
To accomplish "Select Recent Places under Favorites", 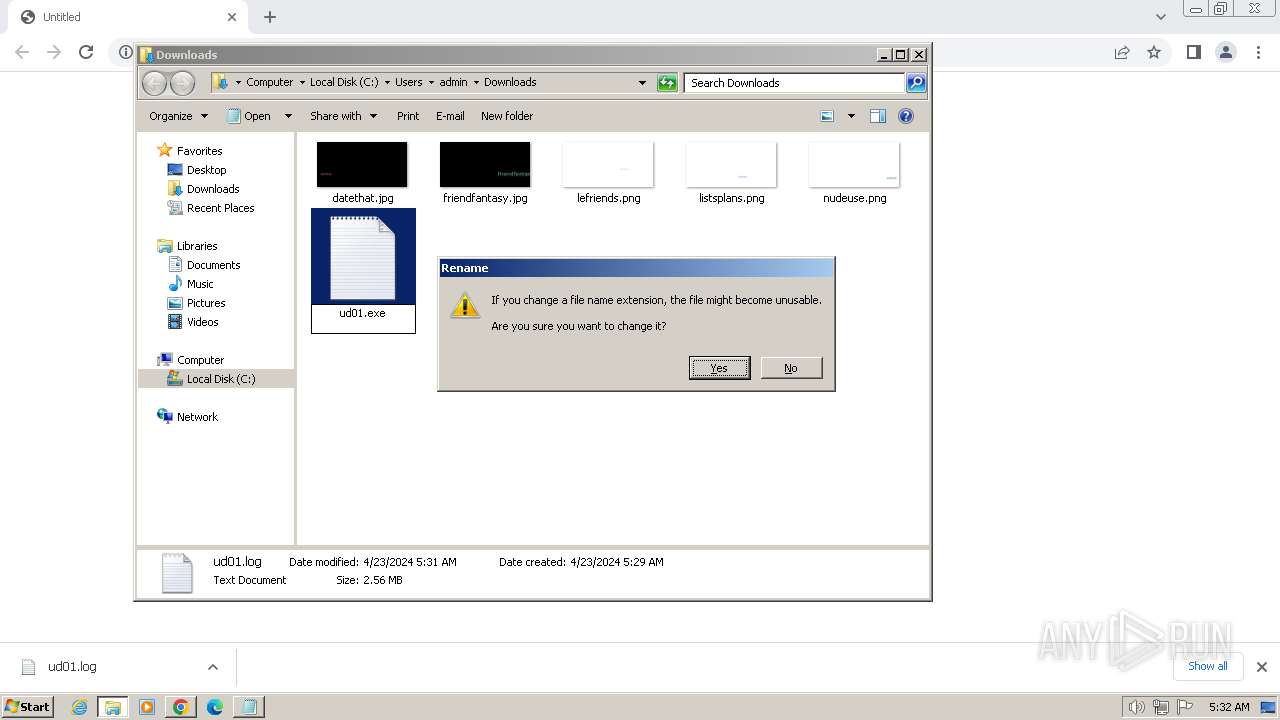I will [x=220, y=208].
